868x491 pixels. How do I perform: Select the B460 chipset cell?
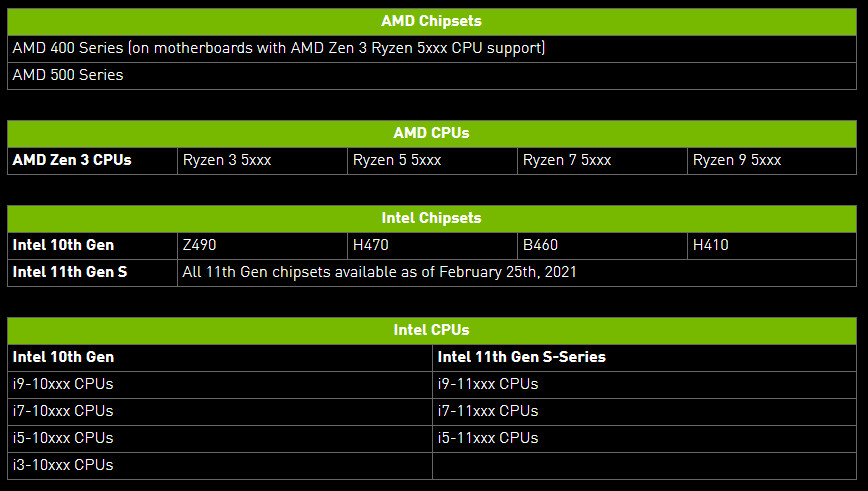coord(540,245)
